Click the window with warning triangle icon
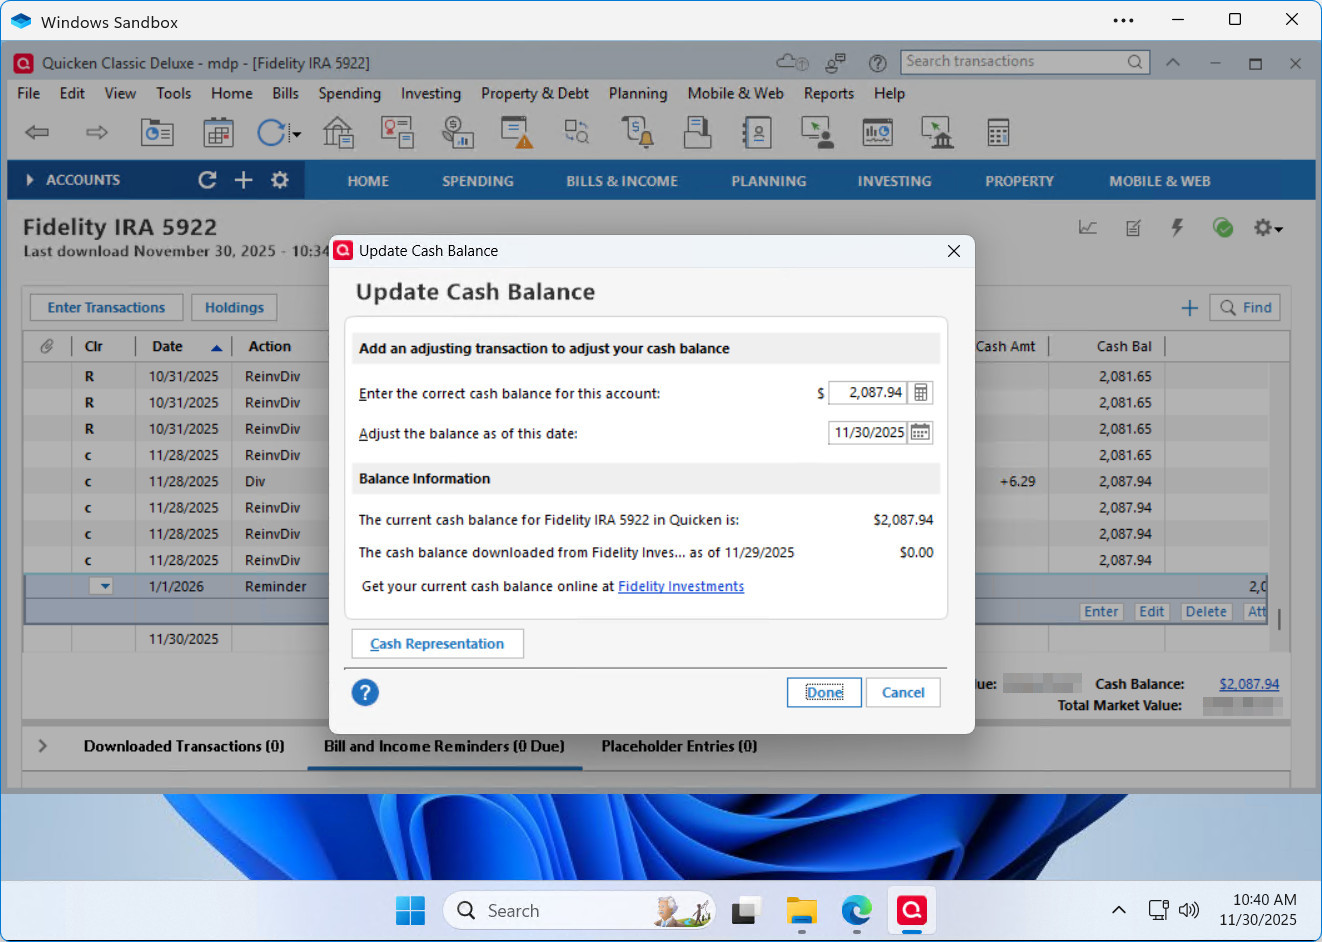The width and height of the screenshot is (1322, 942). click(x=517, y=132)
